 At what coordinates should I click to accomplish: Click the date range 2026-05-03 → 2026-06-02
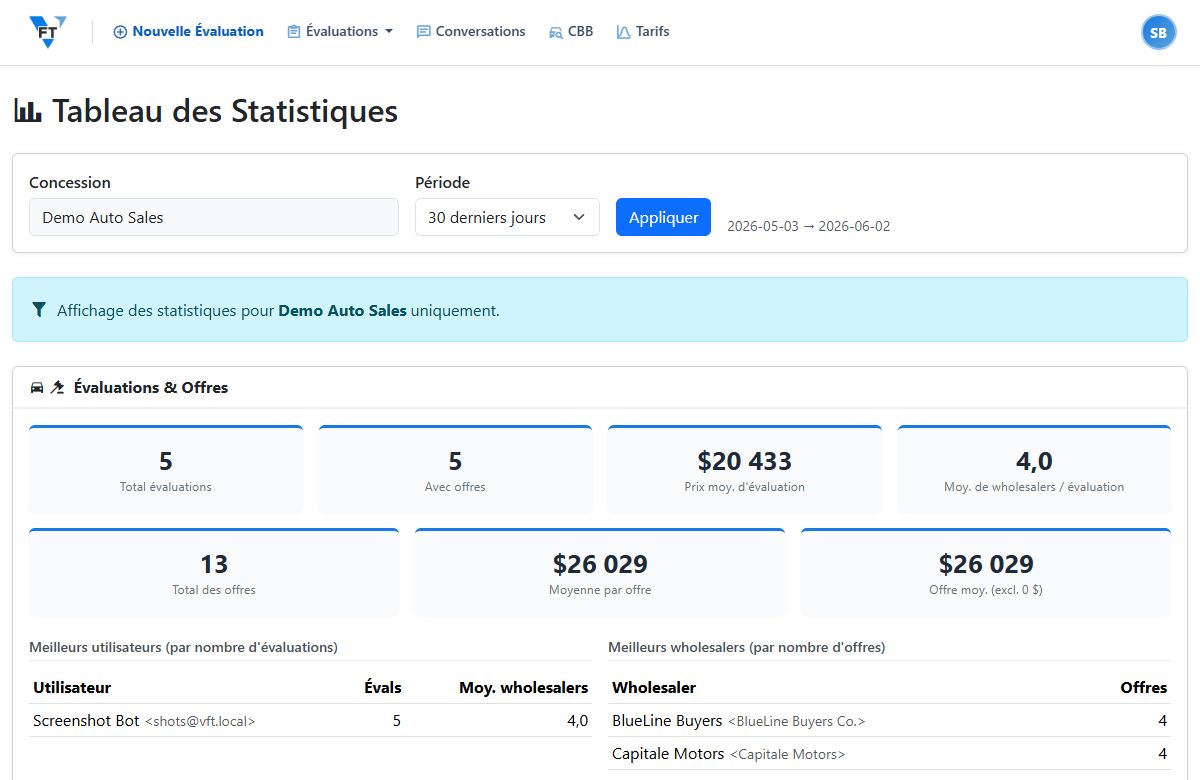[x=808, y=226]
